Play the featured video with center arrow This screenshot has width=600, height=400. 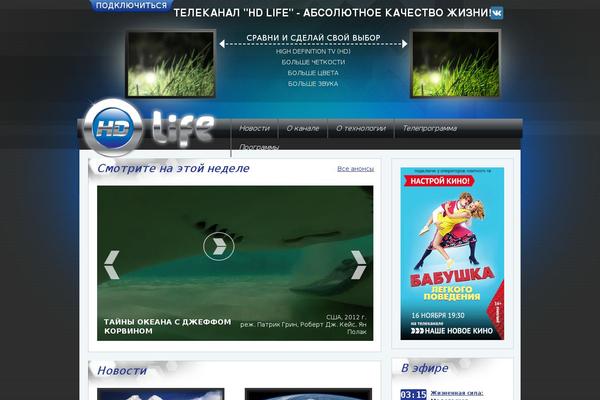[x=218, y=247]
